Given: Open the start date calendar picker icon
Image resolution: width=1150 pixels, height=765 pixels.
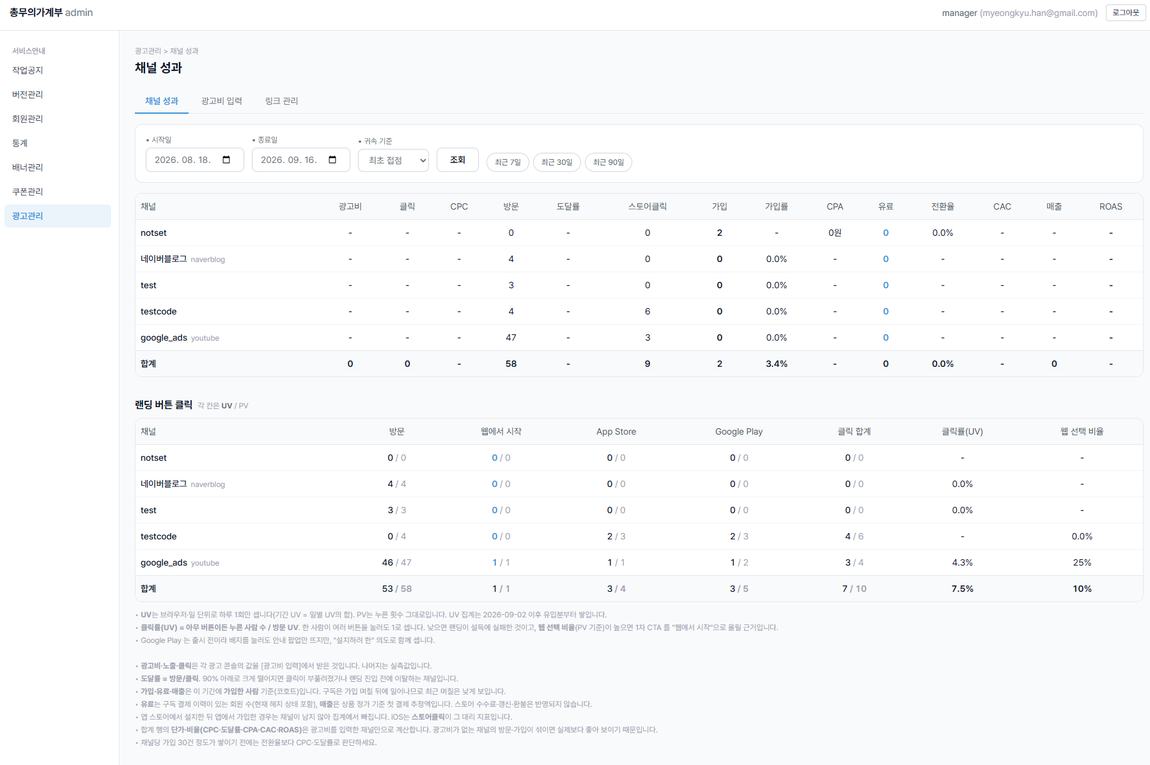Looking at the screenshot, I should pos(227,160).
